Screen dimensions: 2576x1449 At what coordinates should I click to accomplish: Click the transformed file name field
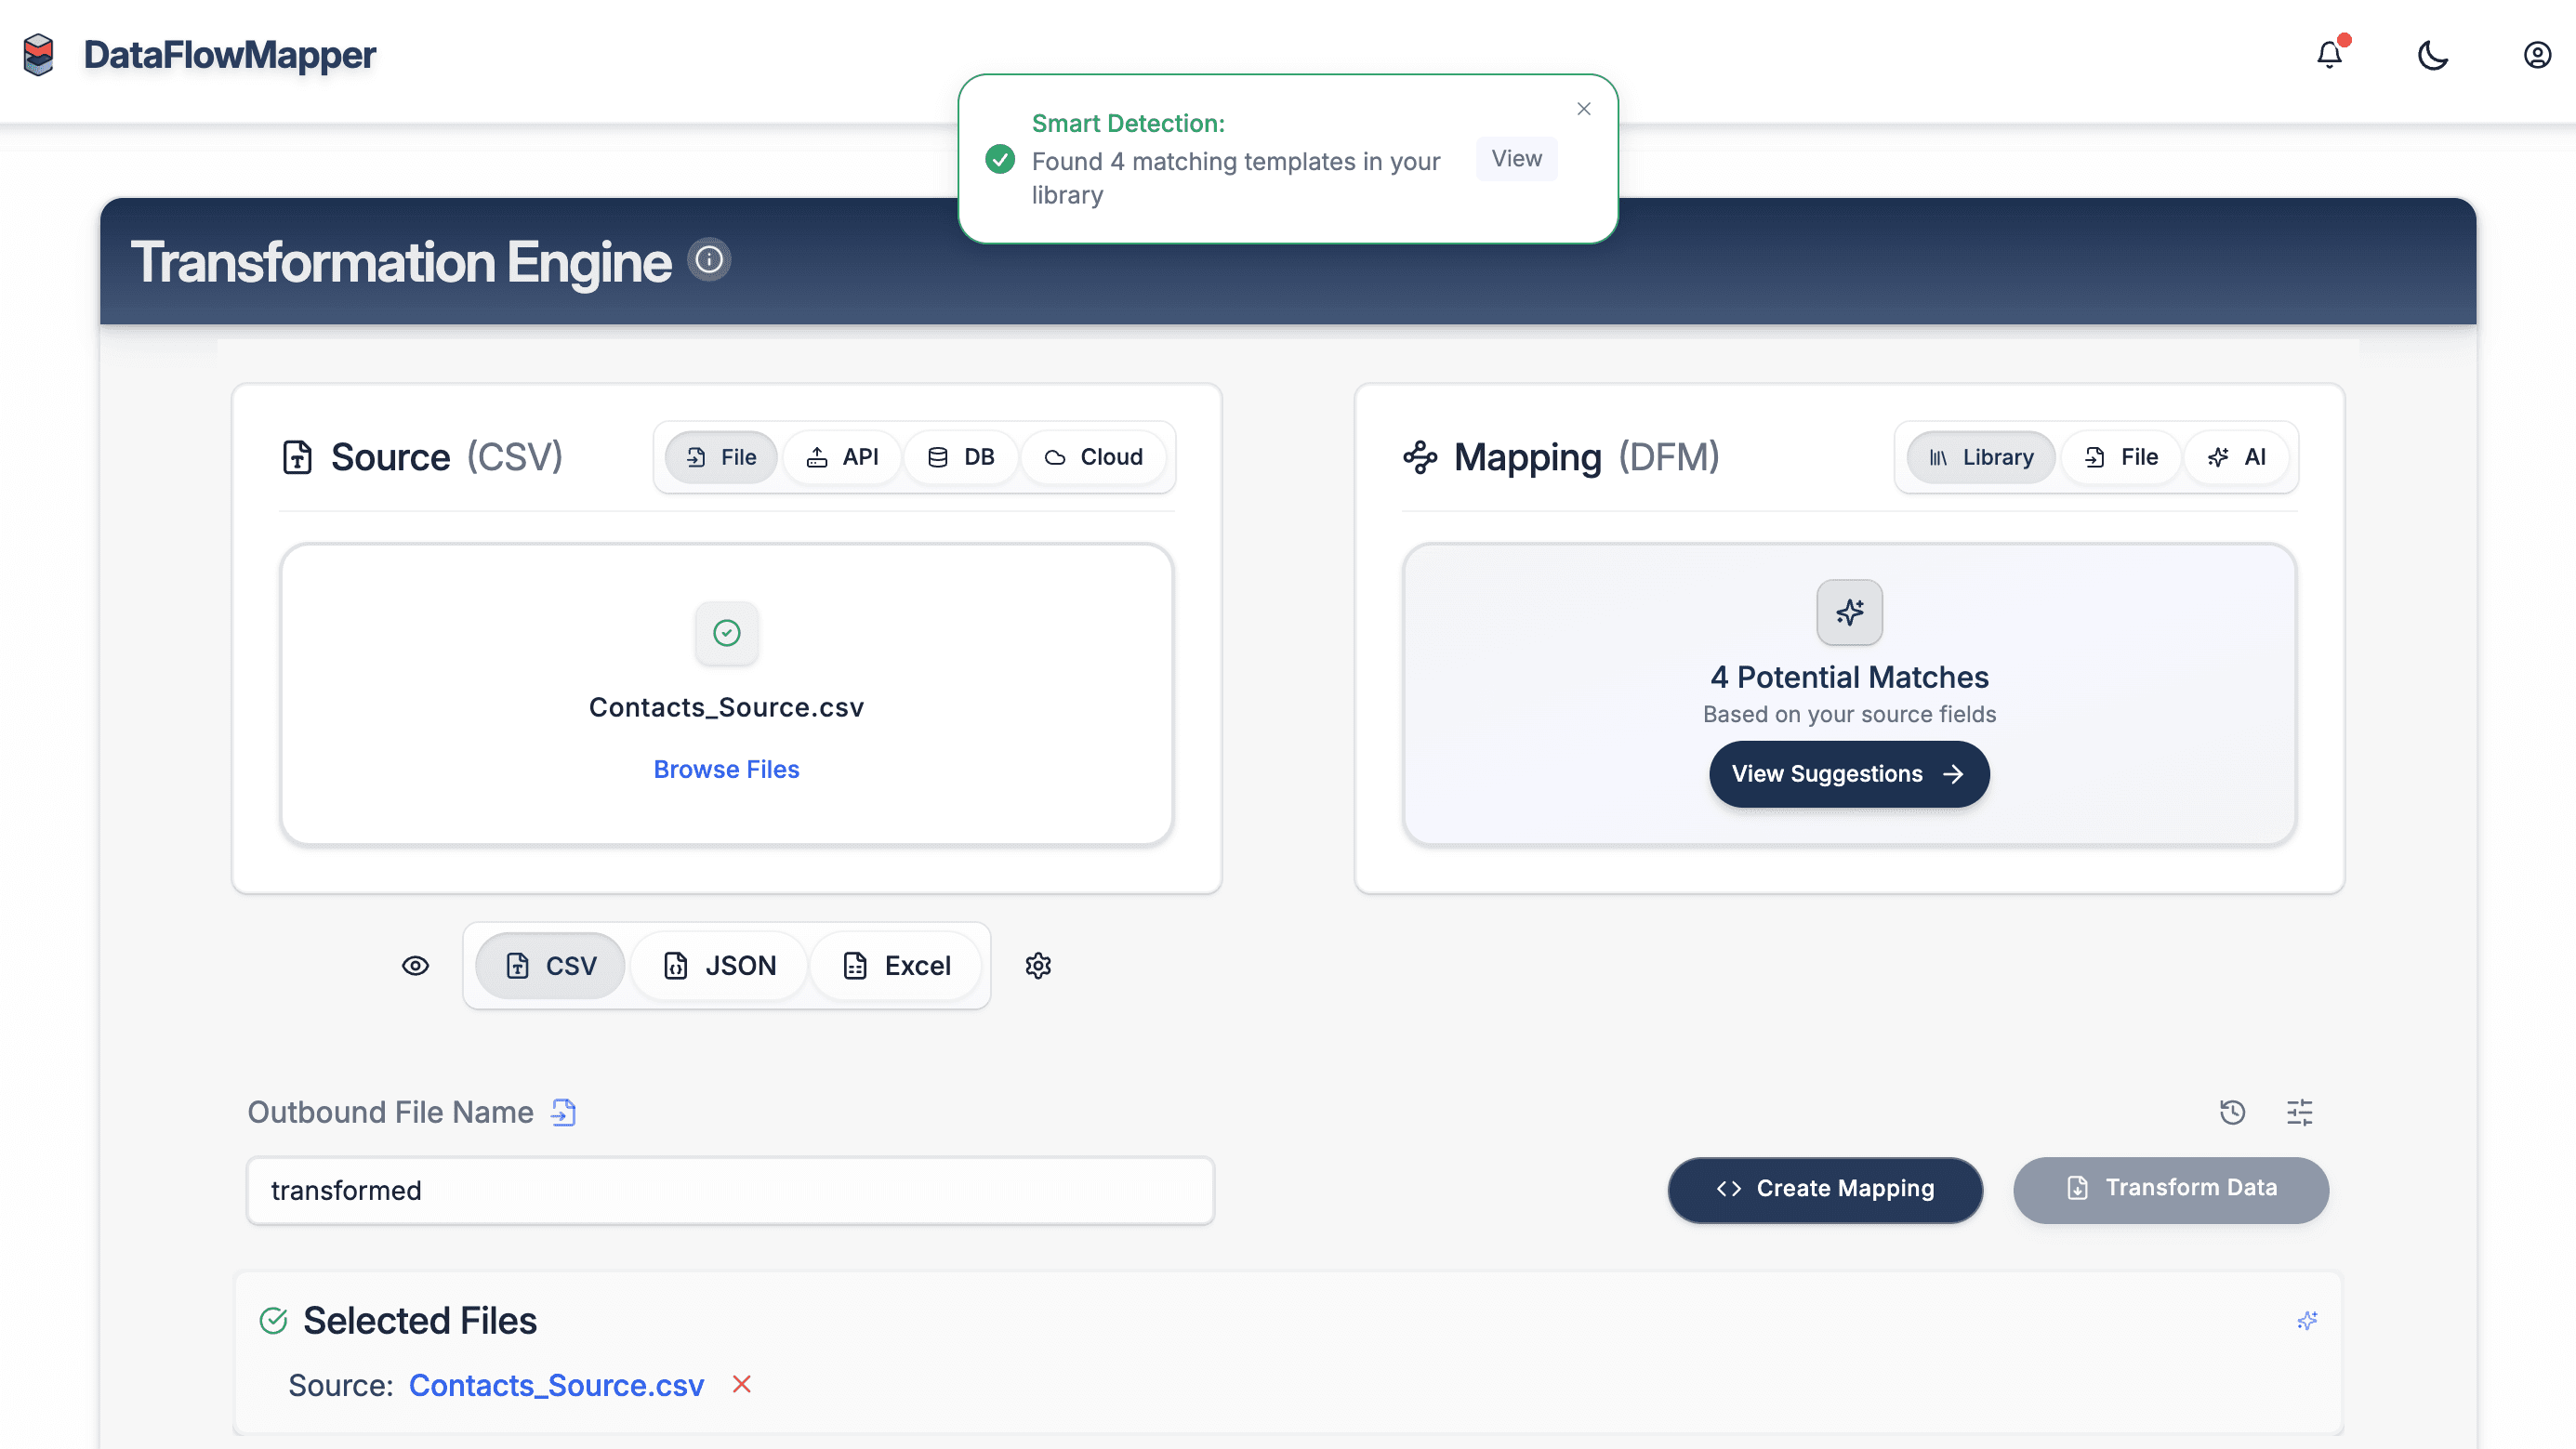tap(729, 1190)
